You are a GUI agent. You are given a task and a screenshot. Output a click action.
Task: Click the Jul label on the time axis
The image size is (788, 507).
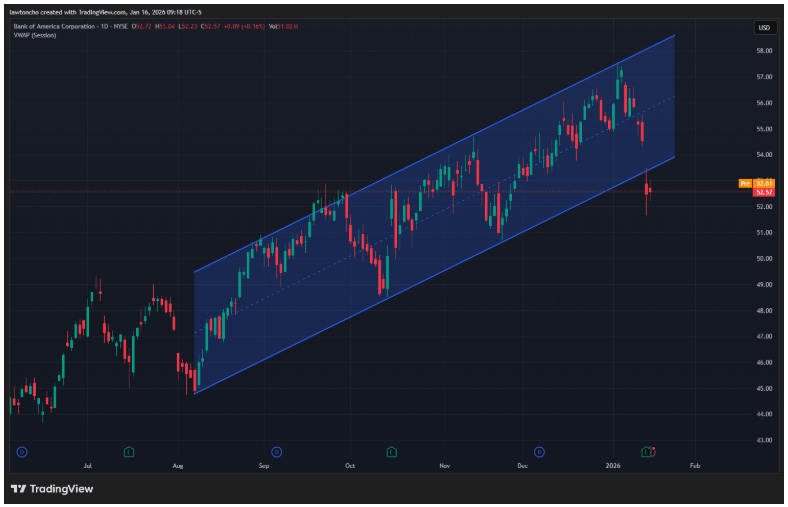pyautogui.click(x=87, y=466)
